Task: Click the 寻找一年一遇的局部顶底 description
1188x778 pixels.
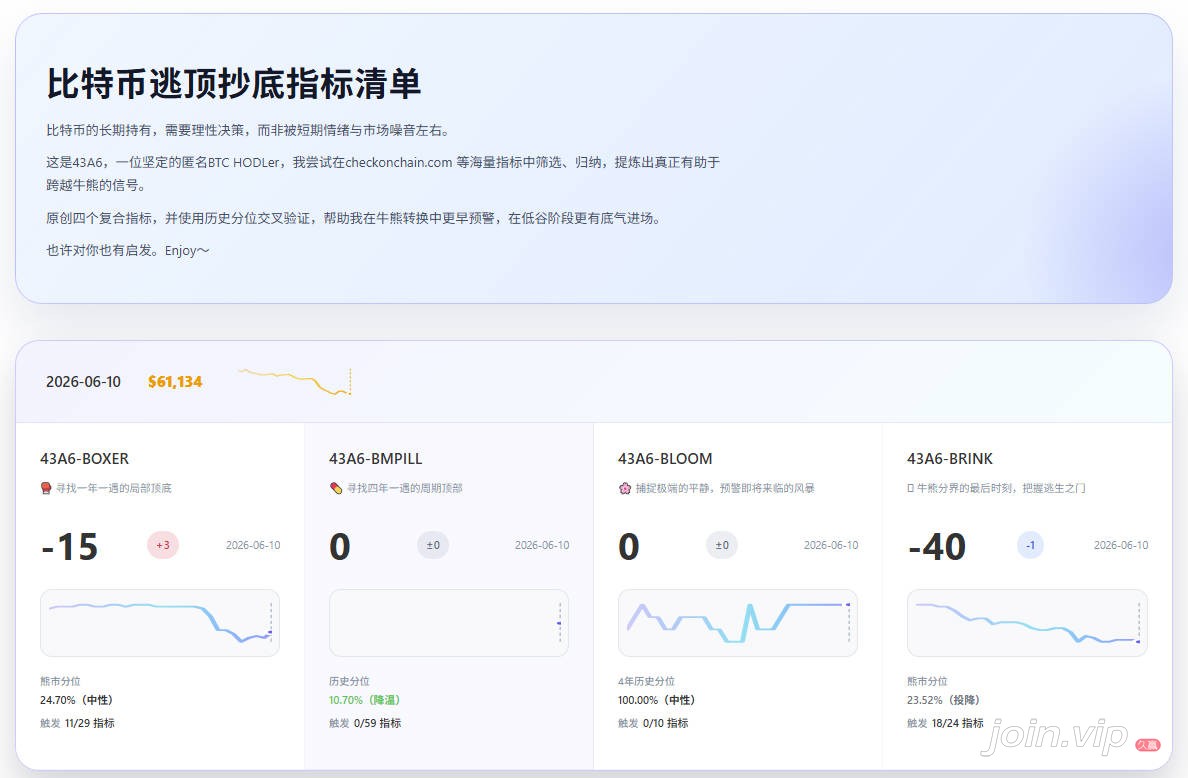Action: click(x=114, y=488)
